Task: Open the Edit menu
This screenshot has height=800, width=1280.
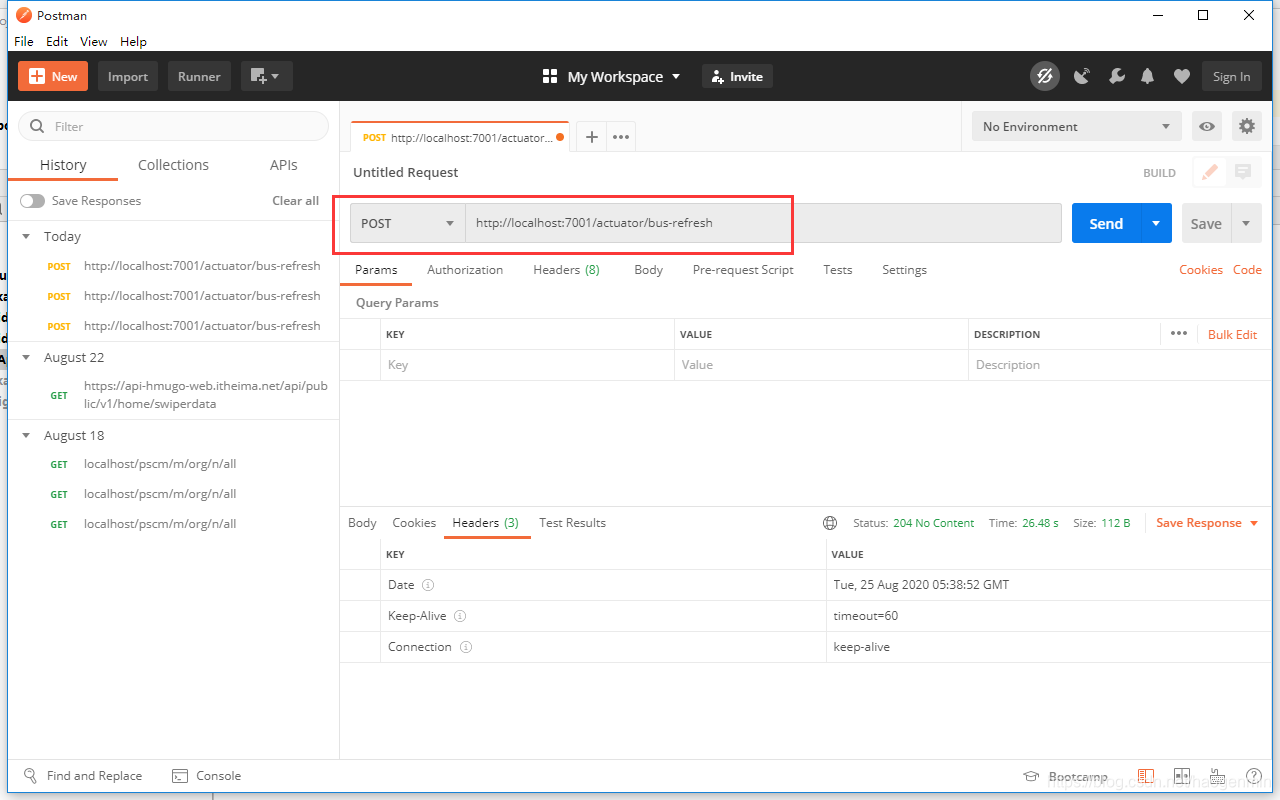Action: click(57, 41)
